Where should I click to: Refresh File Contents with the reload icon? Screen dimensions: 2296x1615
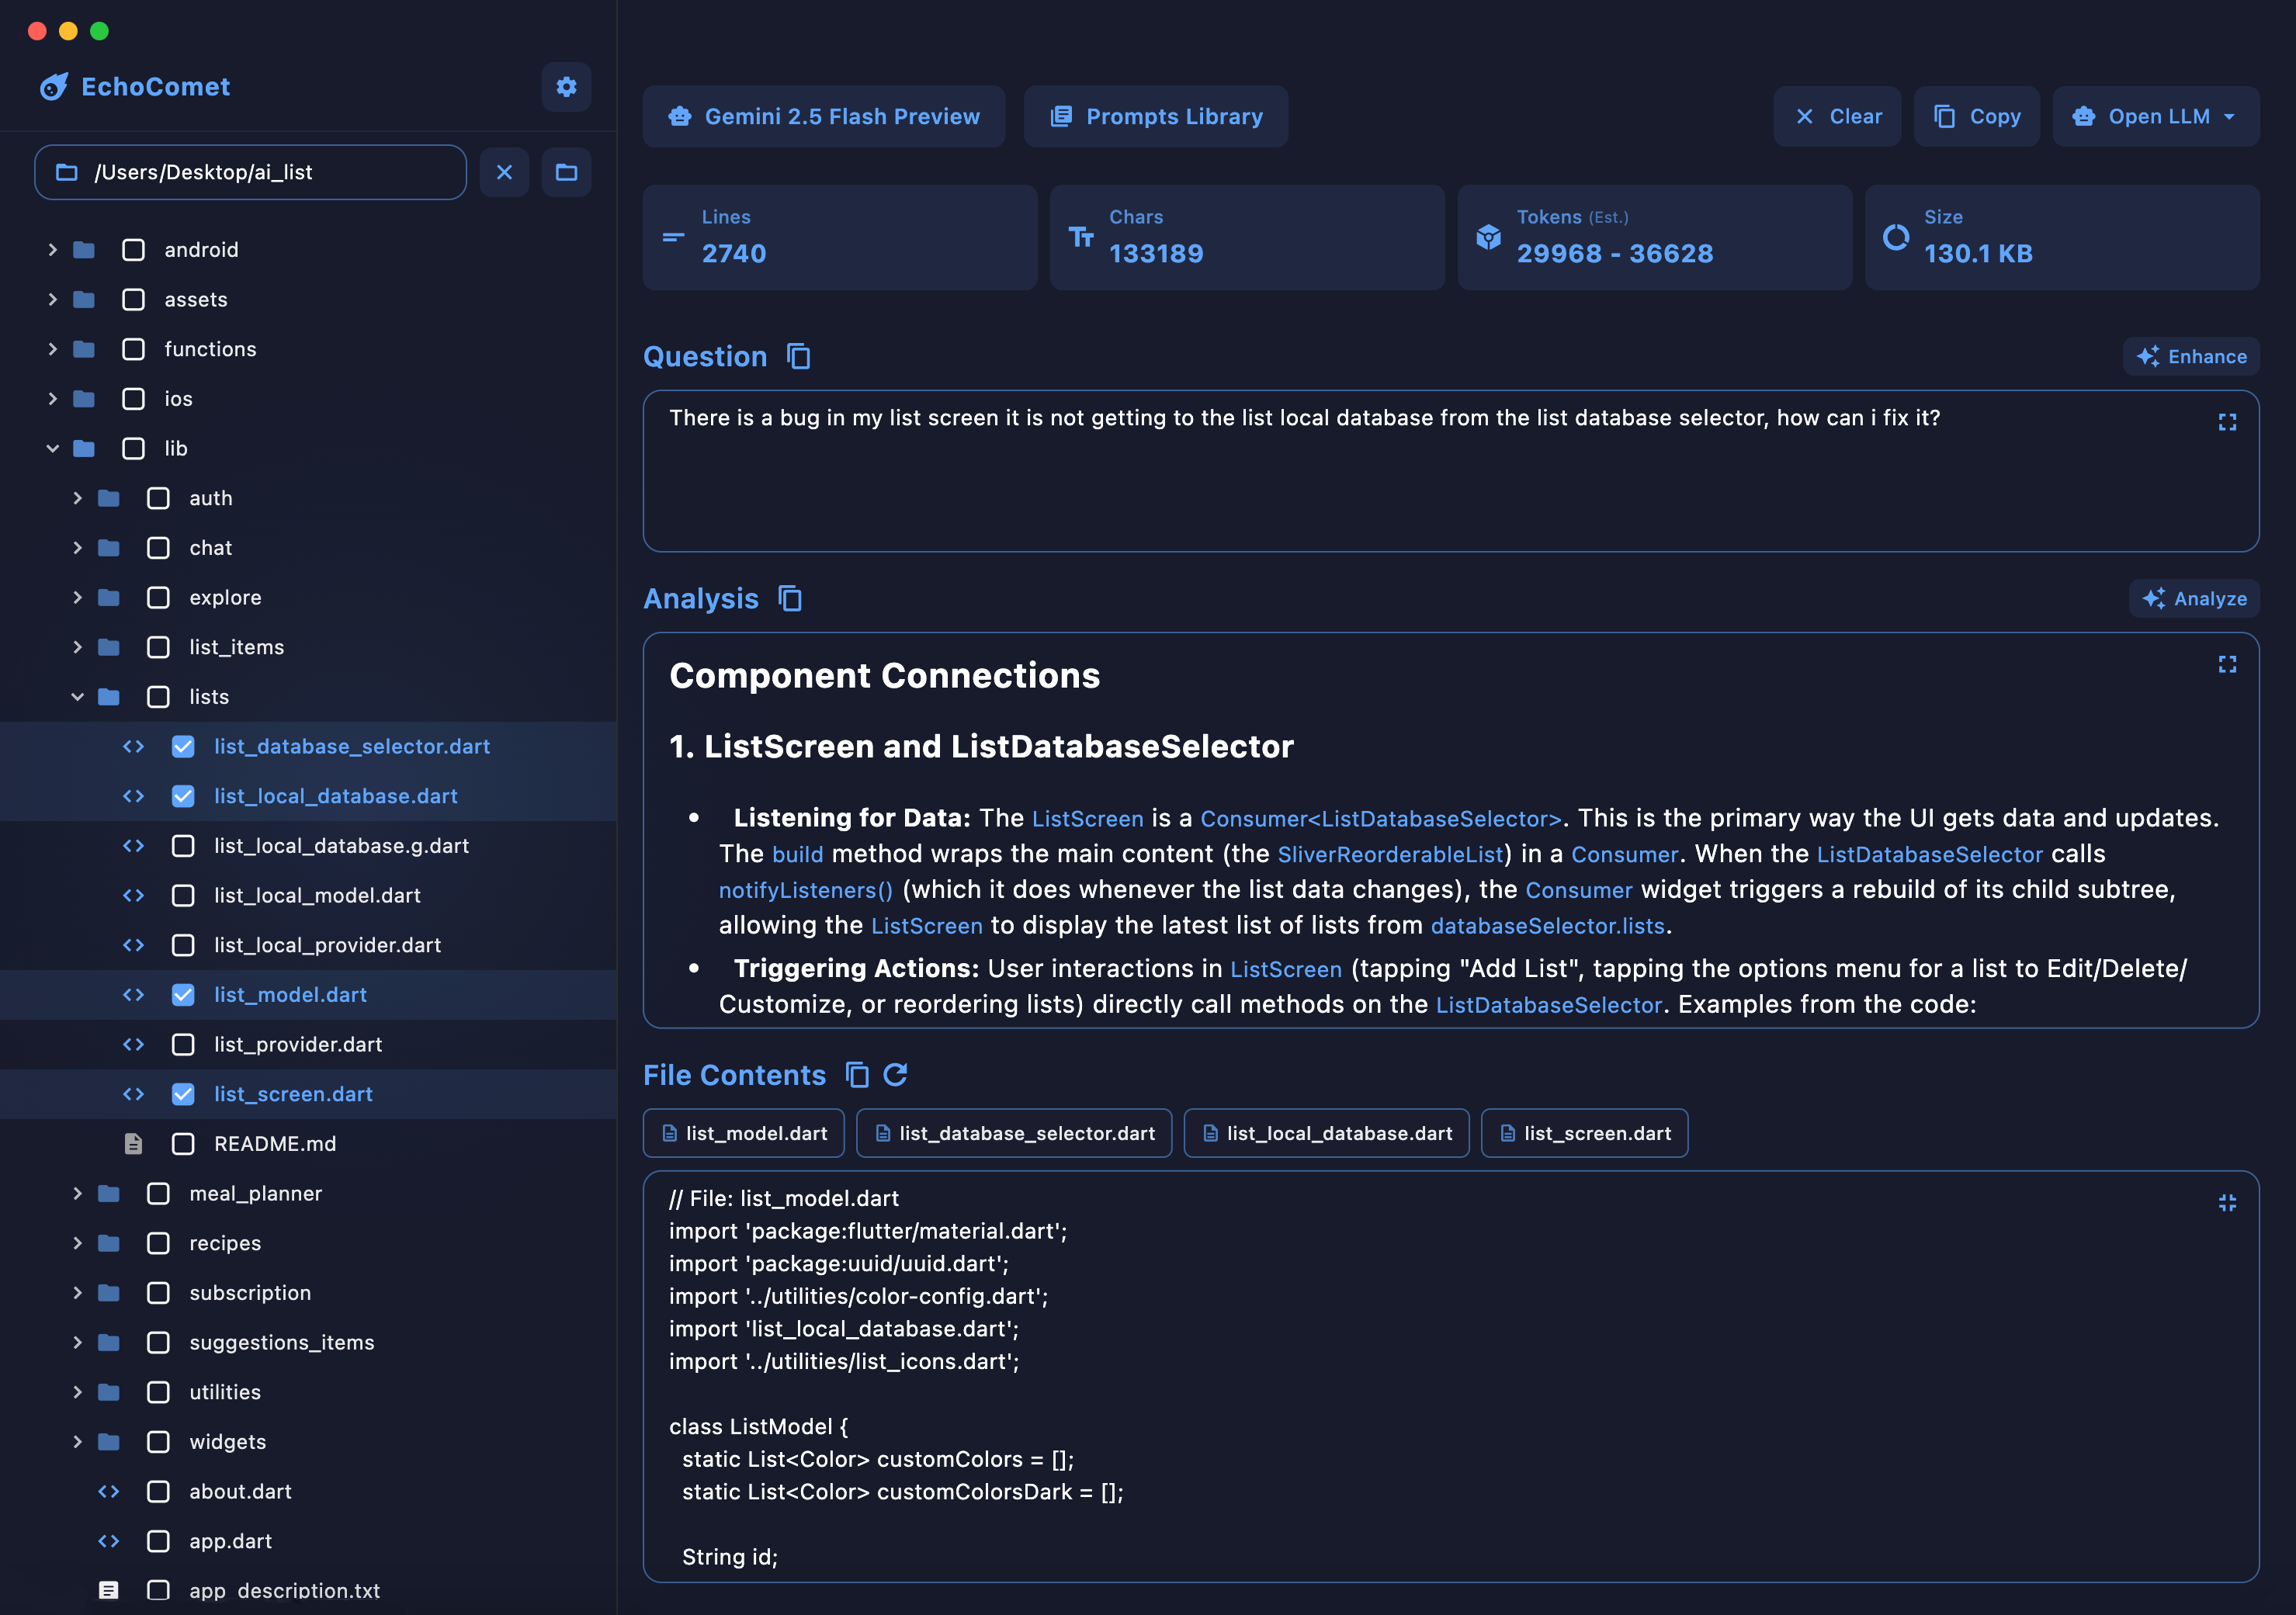click(x=895, y=1075)
